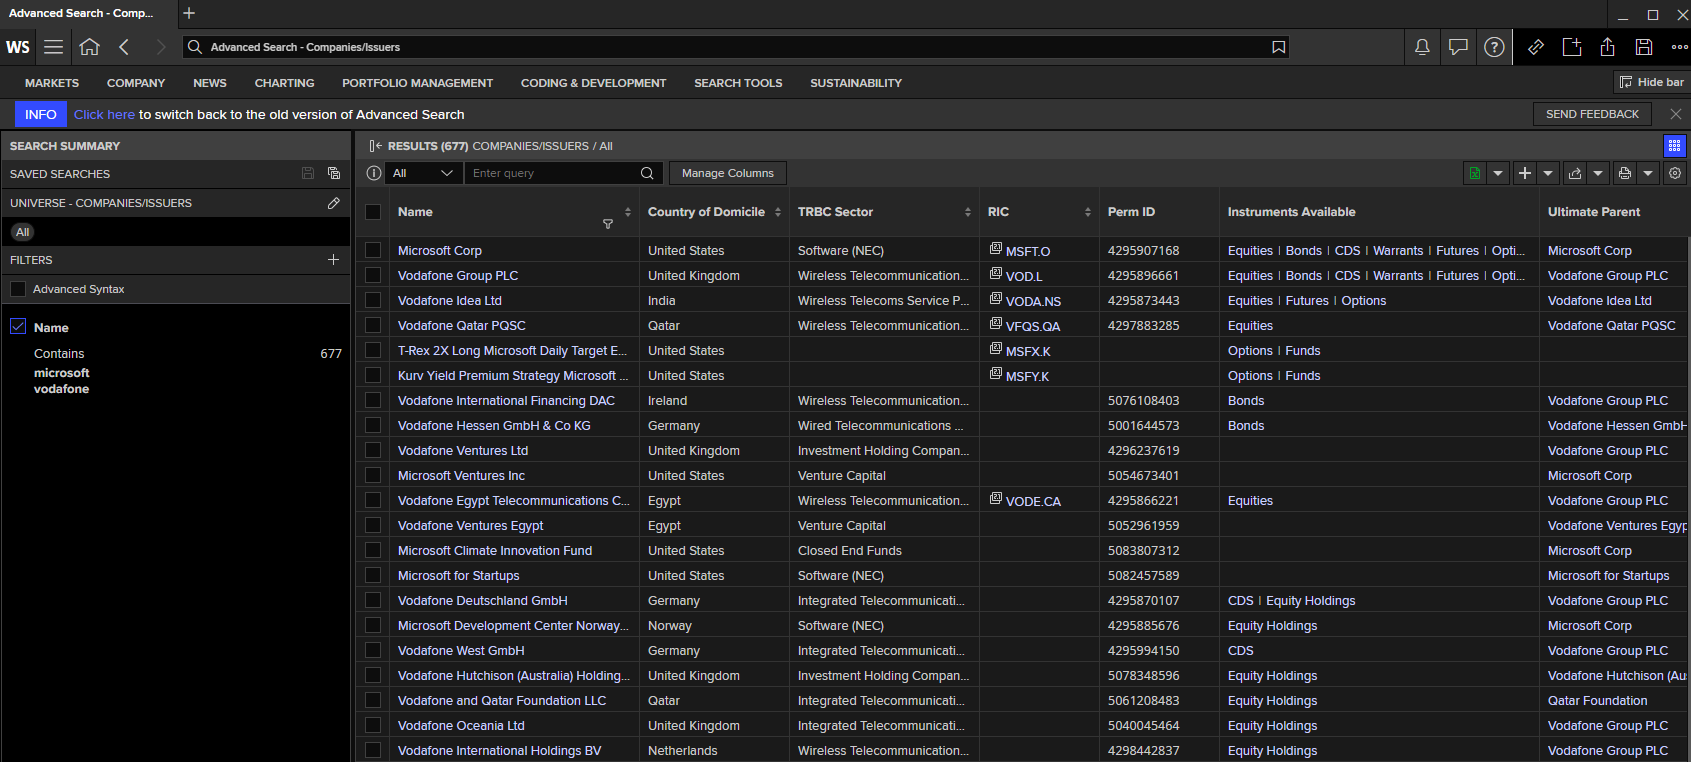Share the results with arrow icon
Viewport: 1691px width, 762px height.
point(1574,173)
